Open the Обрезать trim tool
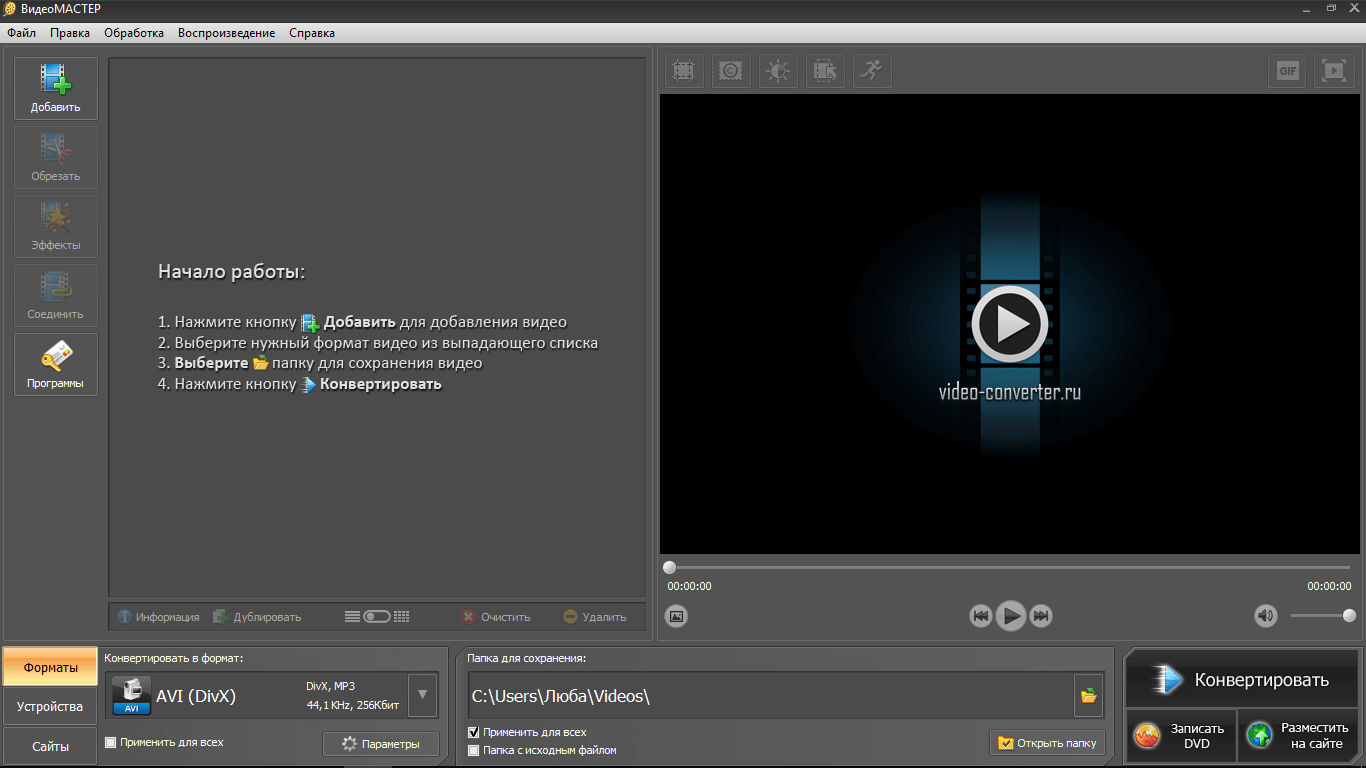Viewport: 1366px width, 768px height. (56, 158)
